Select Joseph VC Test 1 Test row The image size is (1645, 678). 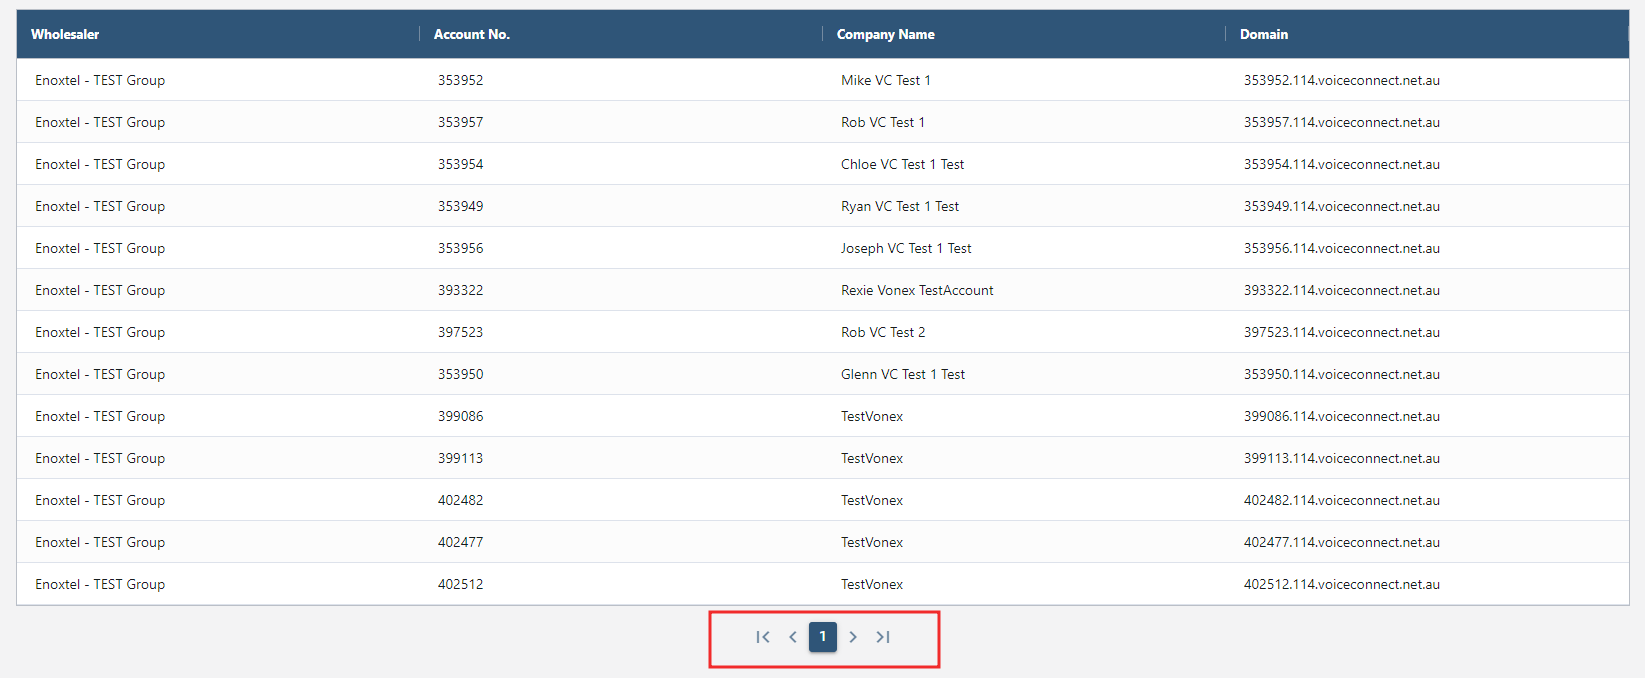tap(906, 248)
